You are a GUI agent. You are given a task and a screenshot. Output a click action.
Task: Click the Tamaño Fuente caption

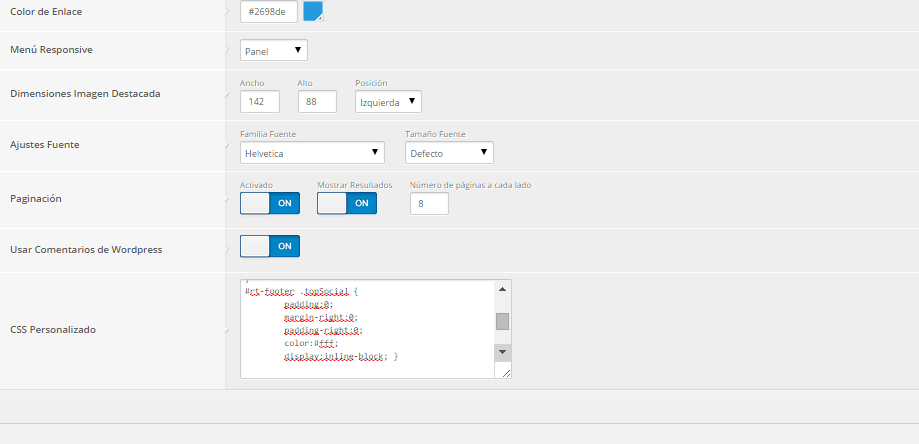pyautogui.click(x=435, y=134)
